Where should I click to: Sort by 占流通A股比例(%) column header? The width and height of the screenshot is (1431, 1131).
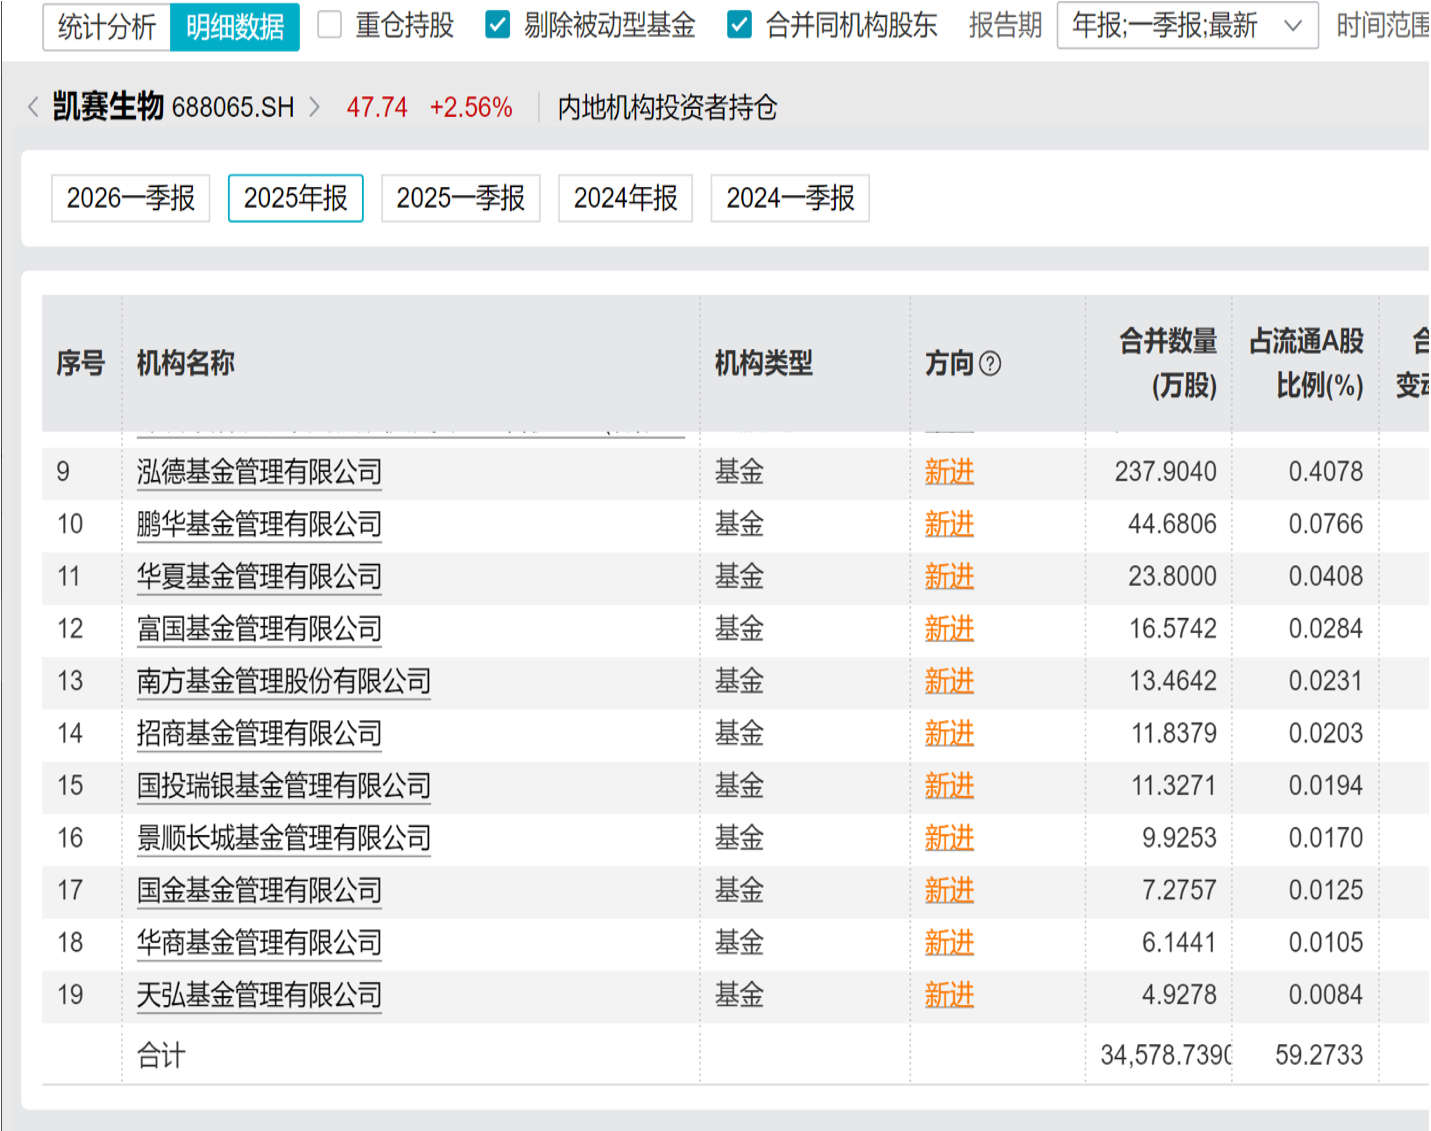[1307, 363]
